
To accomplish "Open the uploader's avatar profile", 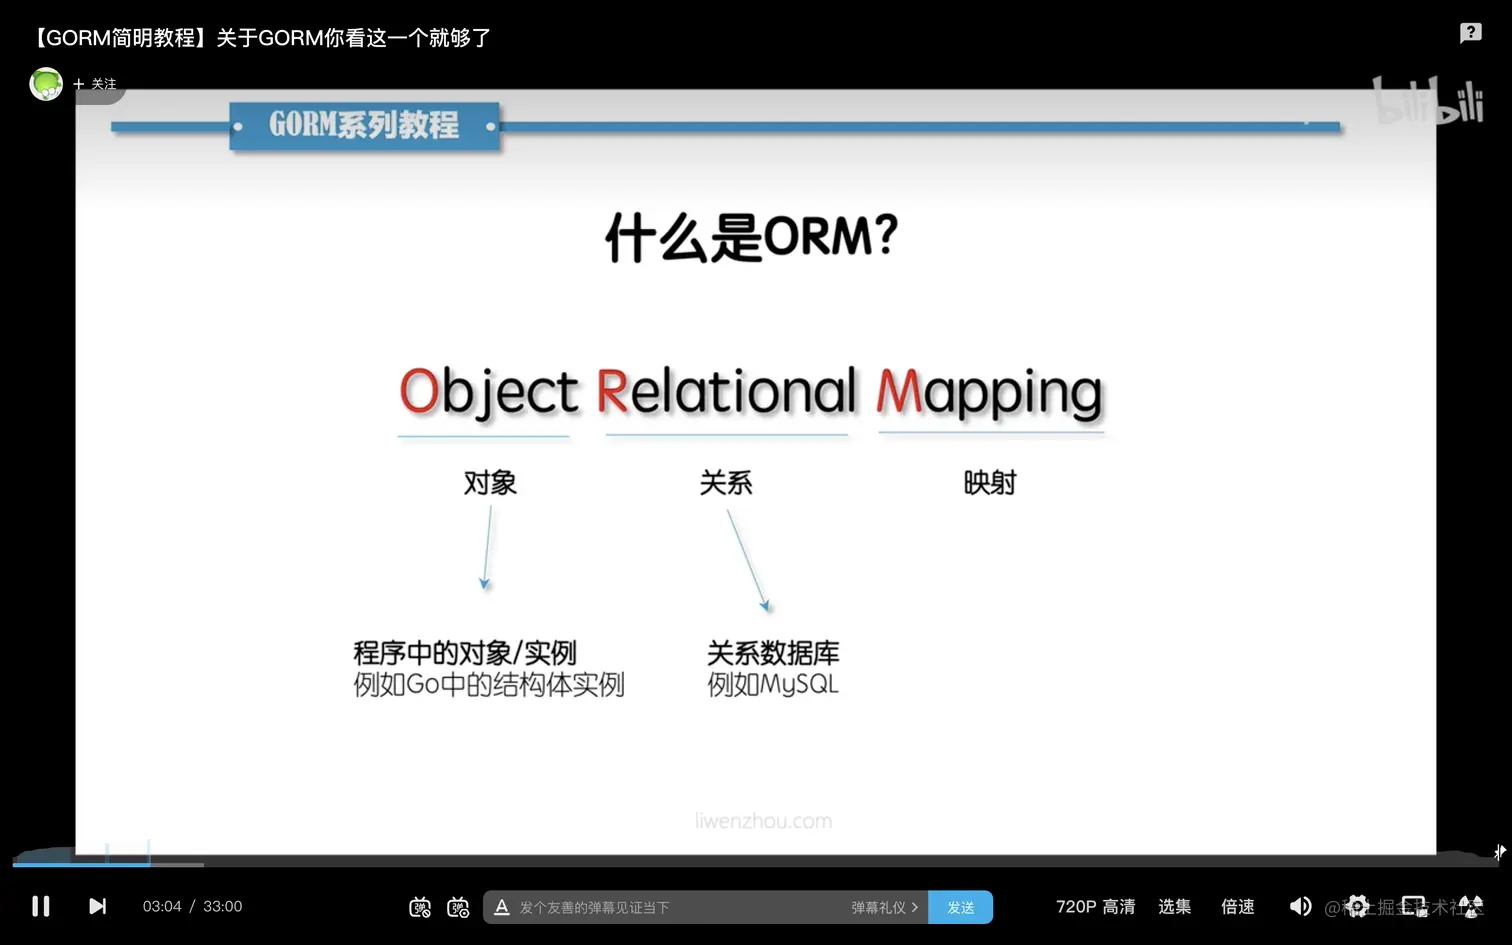I will tap(46, 84).
